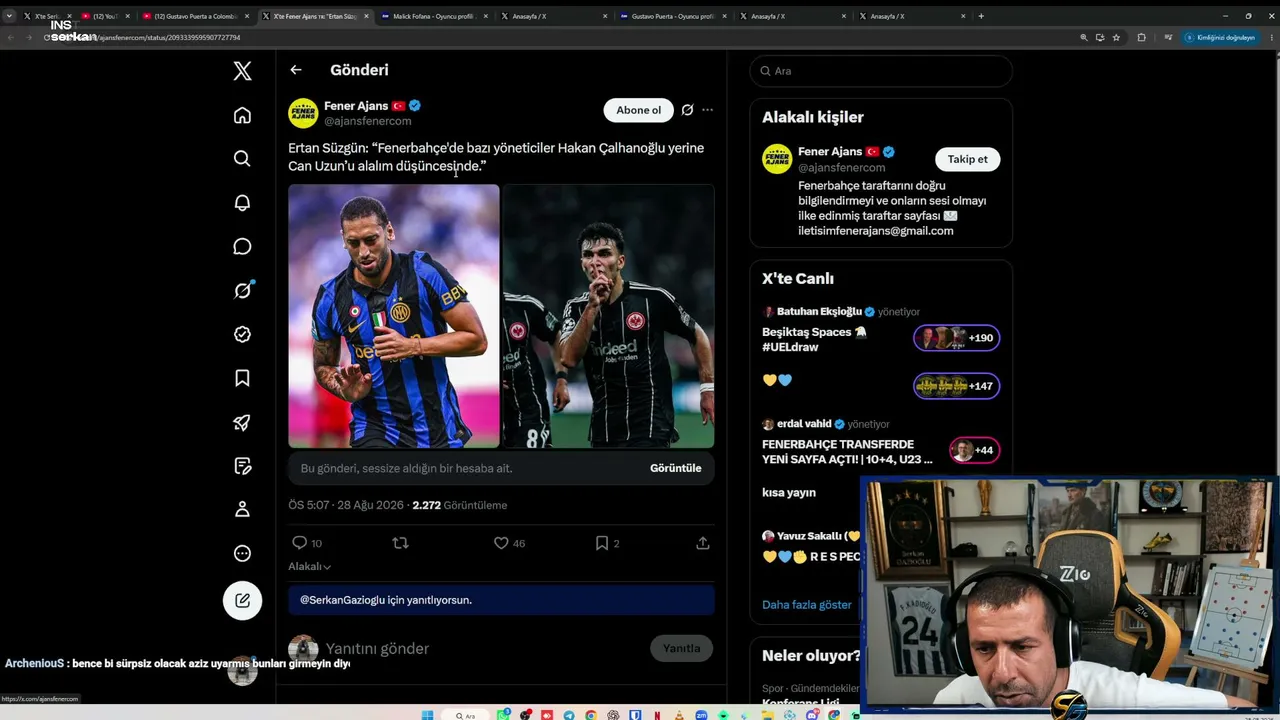
Task: Open the tab search dropdown arrow
Action: click(10, 16)
